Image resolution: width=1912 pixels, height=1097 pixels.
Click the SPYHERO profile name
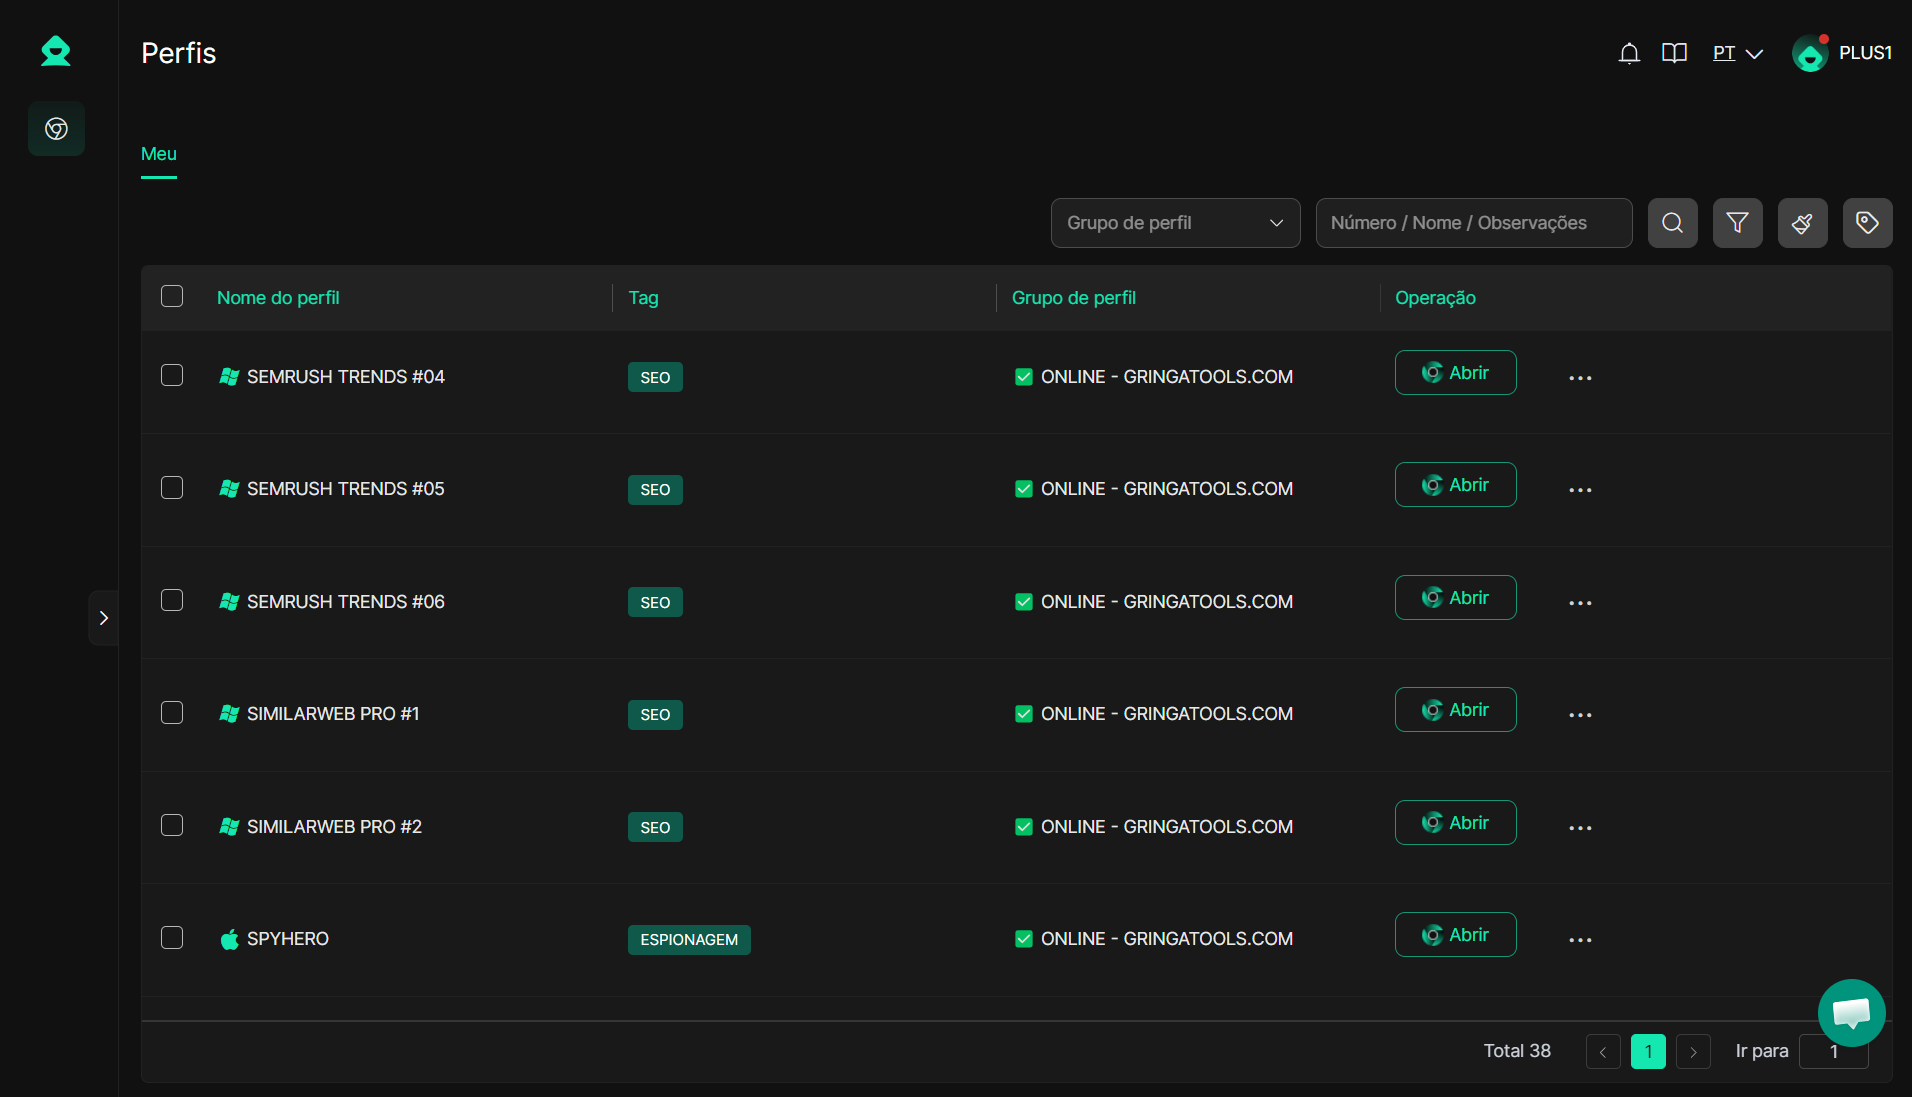point(288,939)
